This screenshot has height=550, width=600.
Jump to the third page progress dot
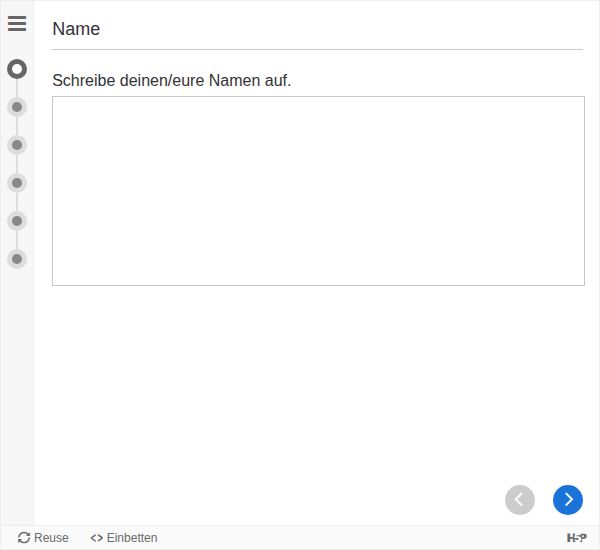(x=17, y=145)
